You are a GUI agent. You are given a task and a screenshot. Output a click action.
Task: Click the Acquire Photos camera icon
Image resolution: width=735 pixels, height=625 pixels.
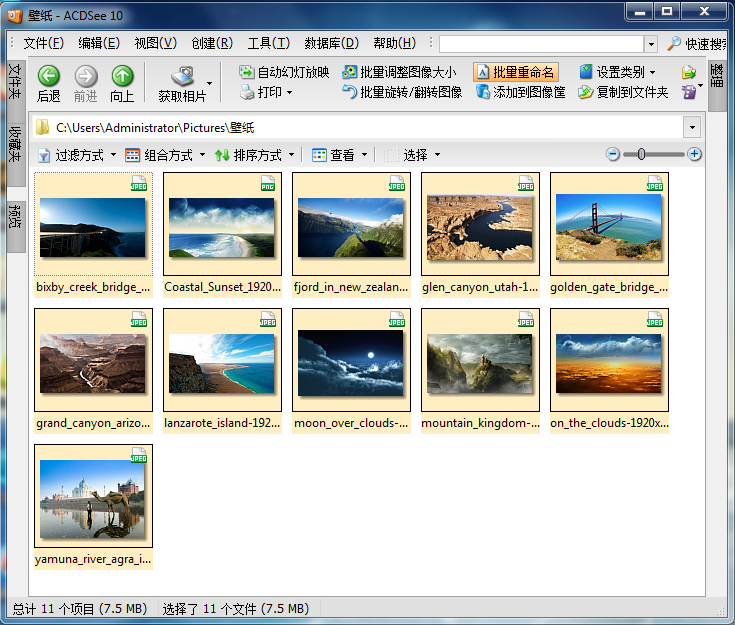pos(182,76)
